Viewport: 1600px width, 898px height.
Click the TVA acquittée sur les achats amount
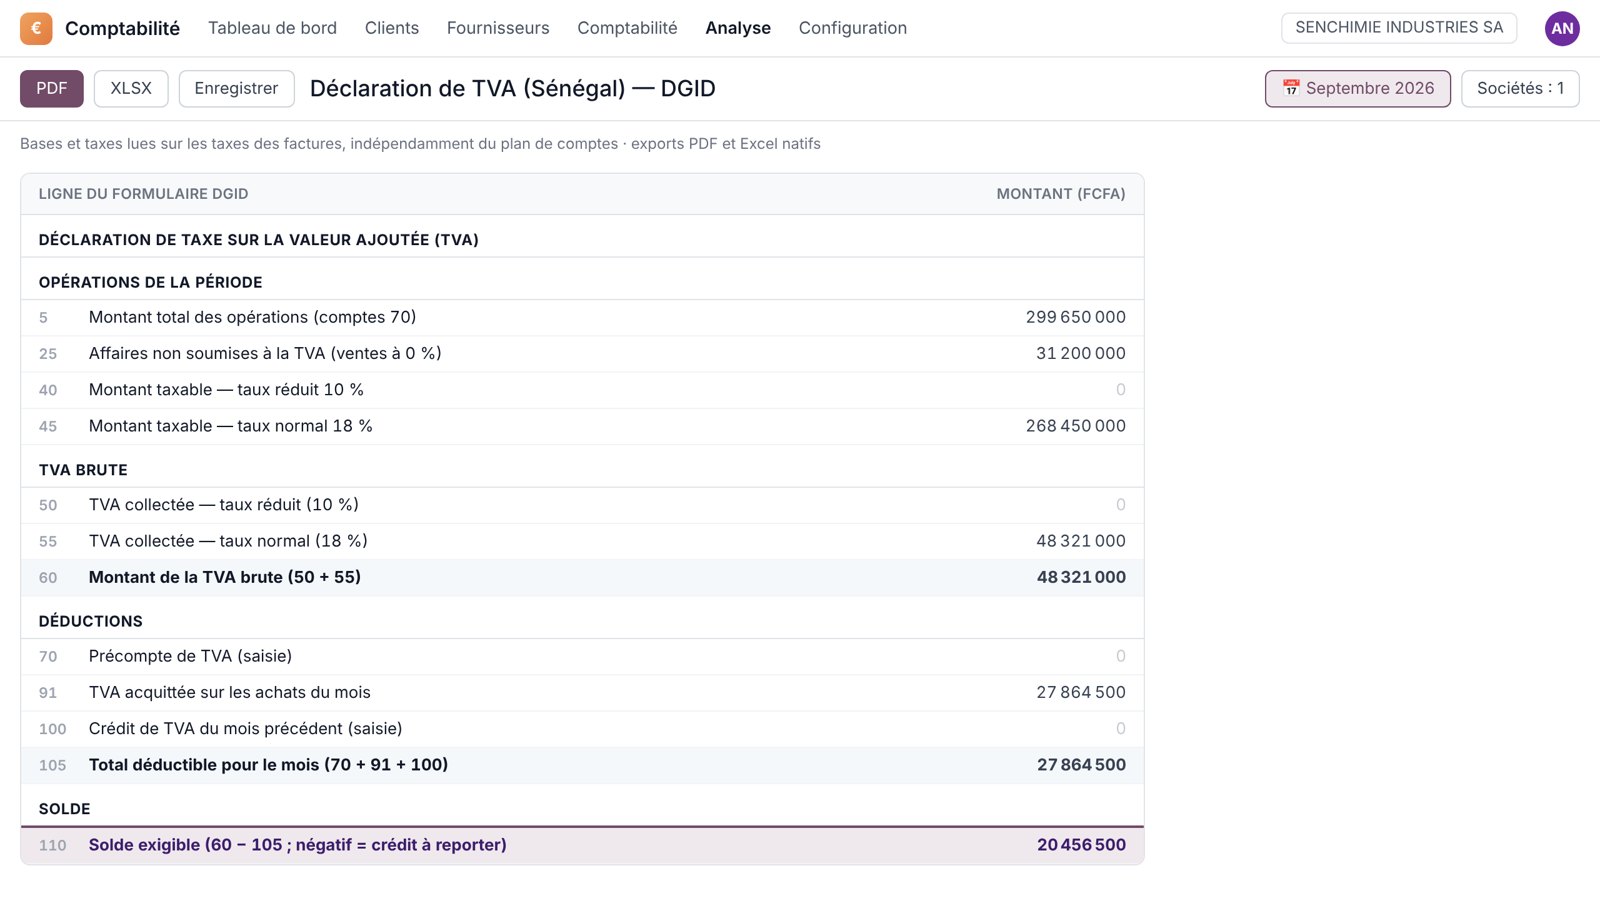pos(1081,692)
